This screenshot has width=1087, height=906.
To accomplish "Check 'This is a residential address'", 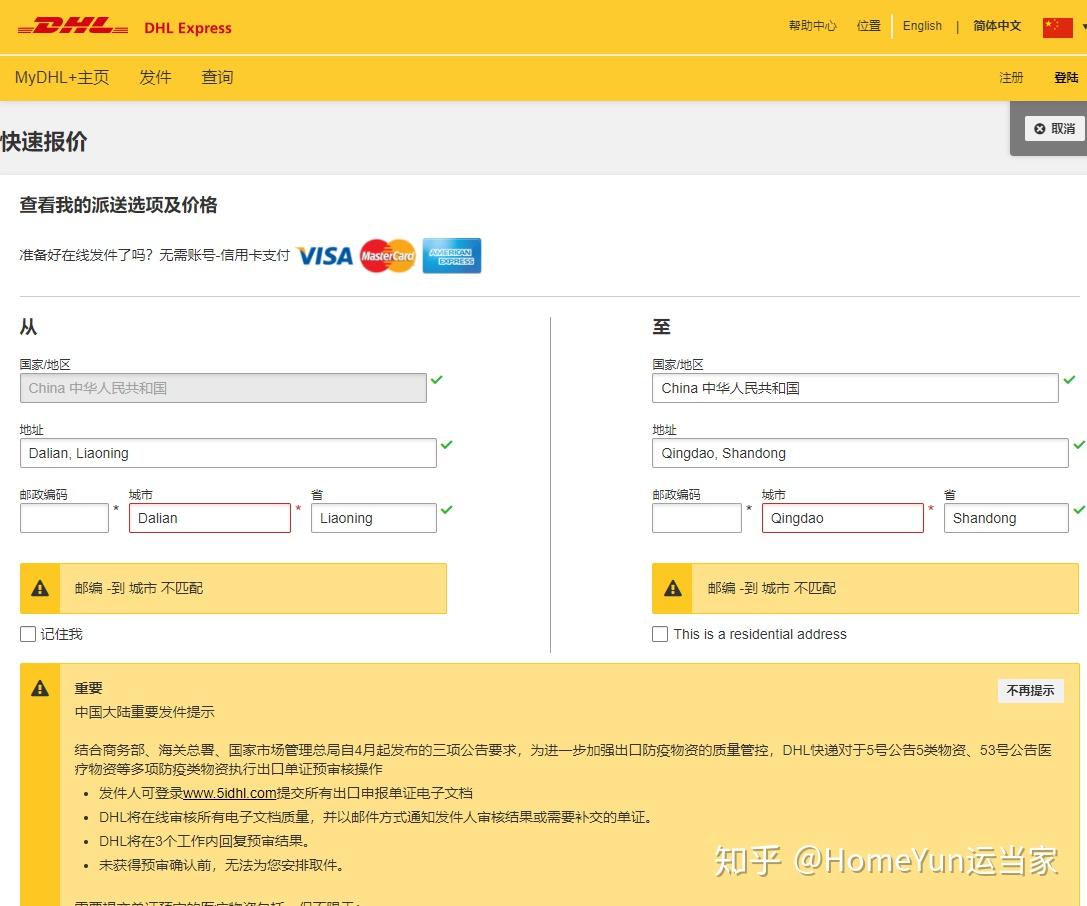I will tap(660, 634).
